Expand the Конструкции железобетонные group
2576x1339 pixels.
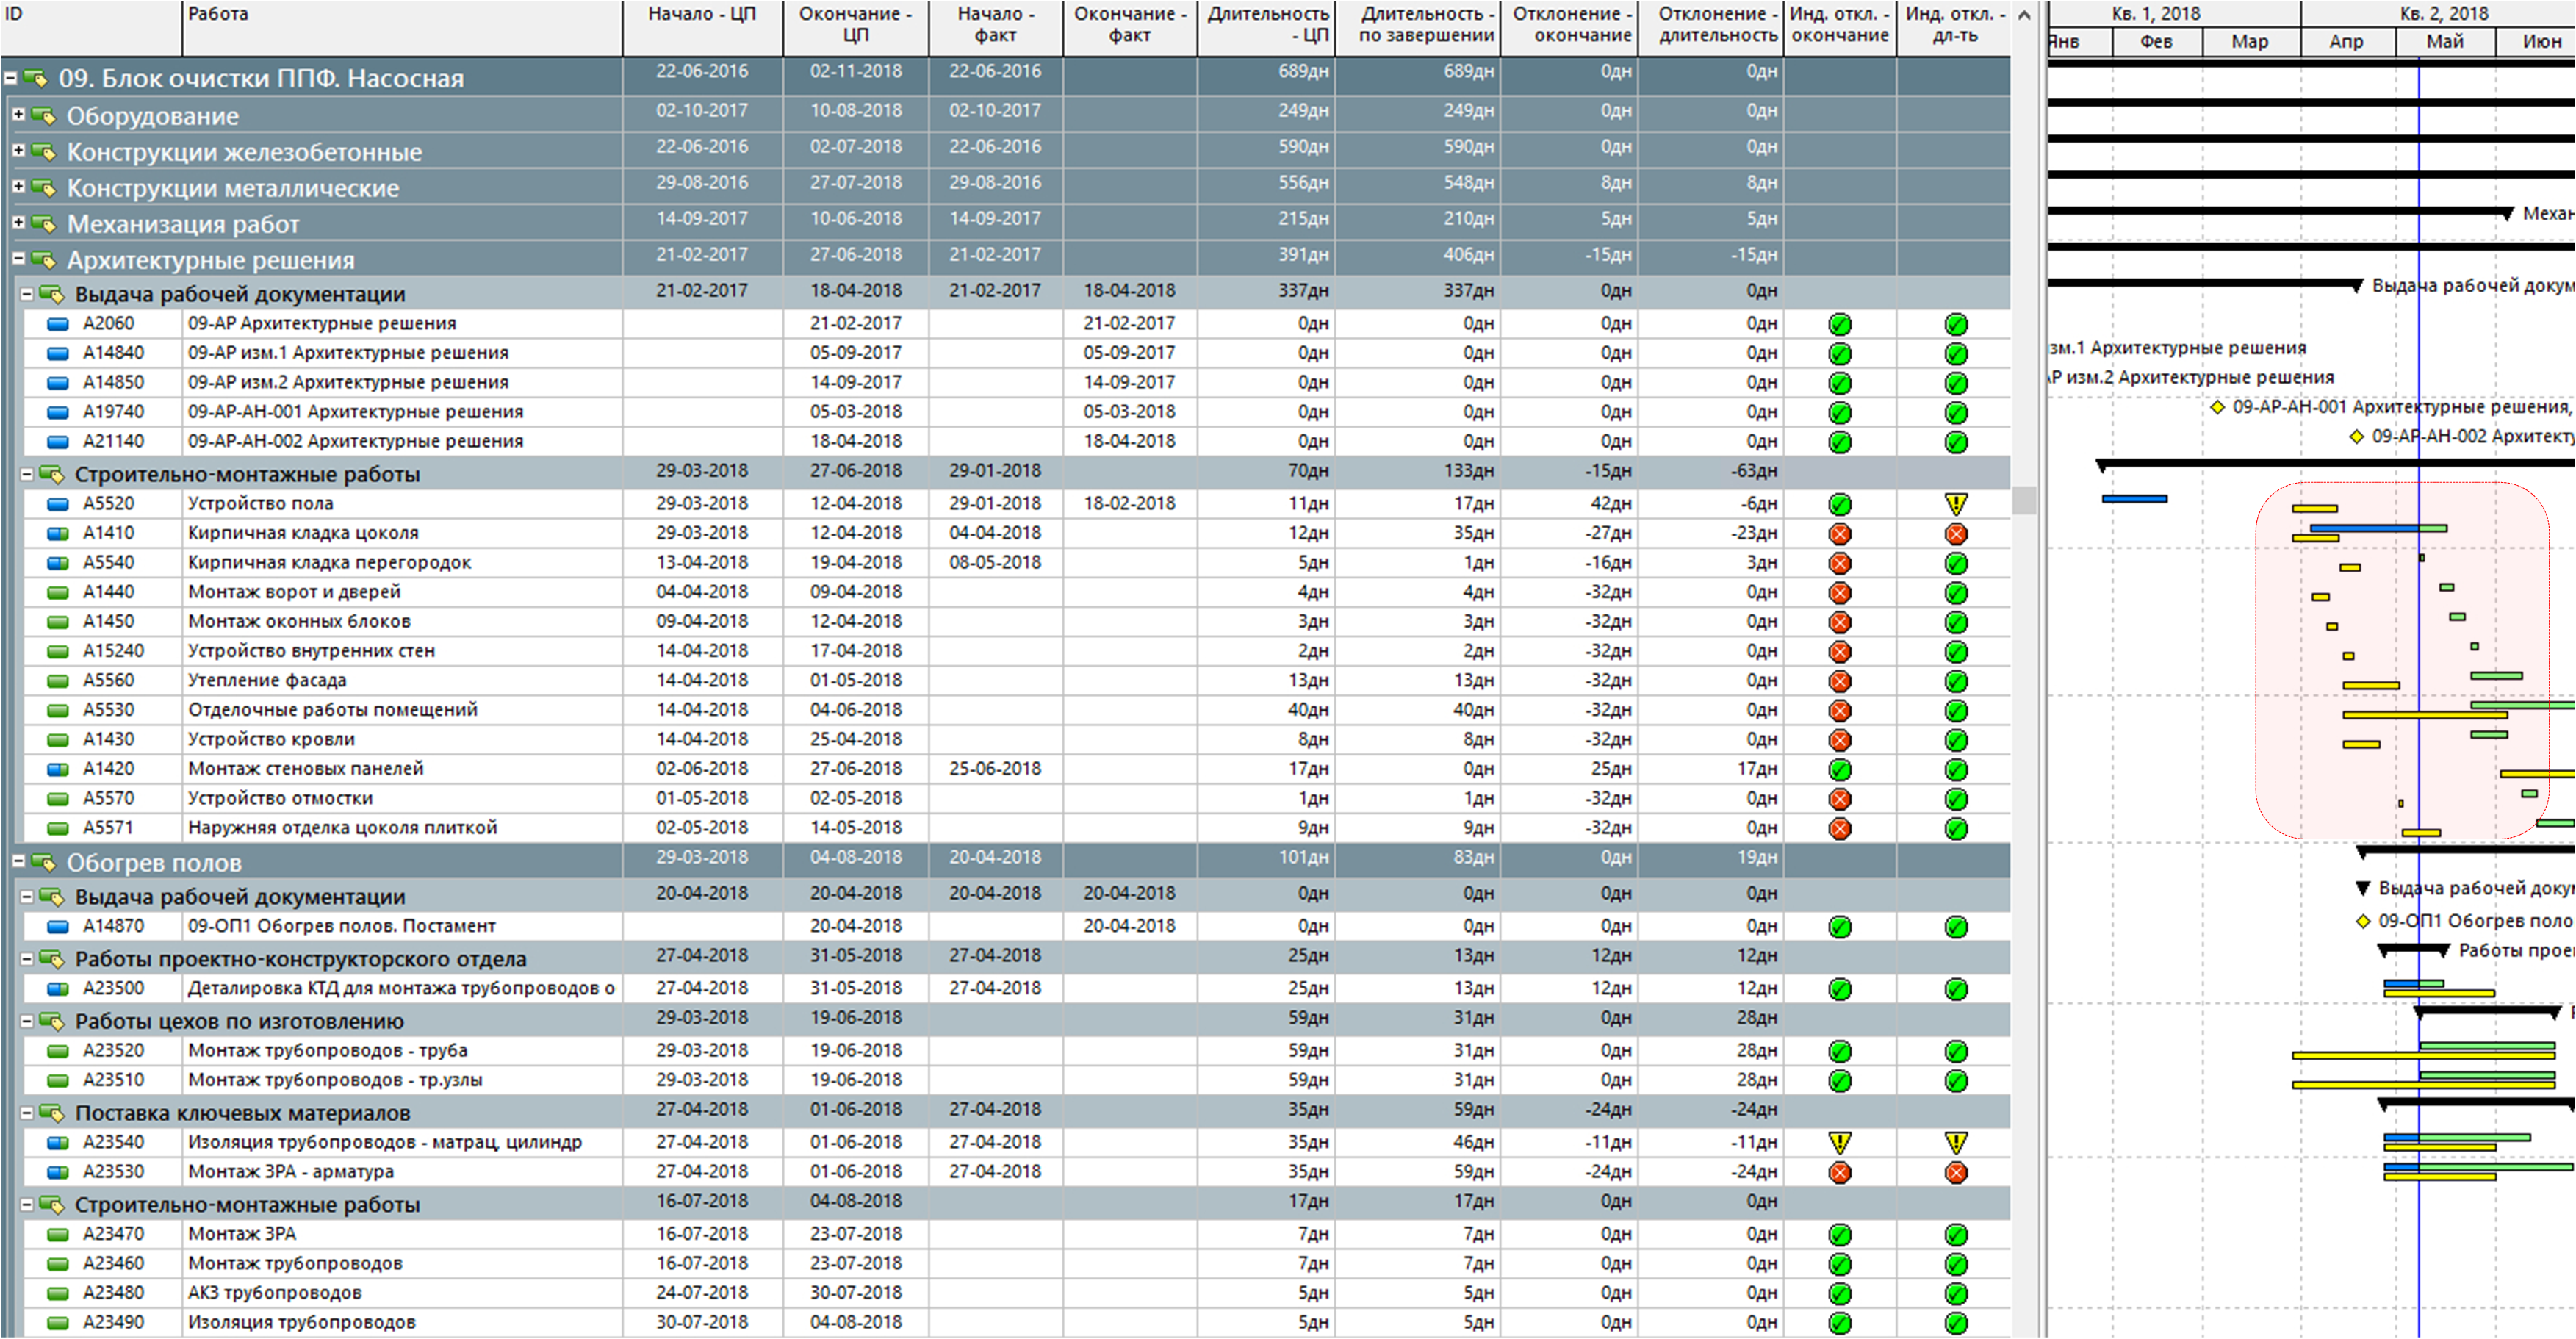coord(18,150)
